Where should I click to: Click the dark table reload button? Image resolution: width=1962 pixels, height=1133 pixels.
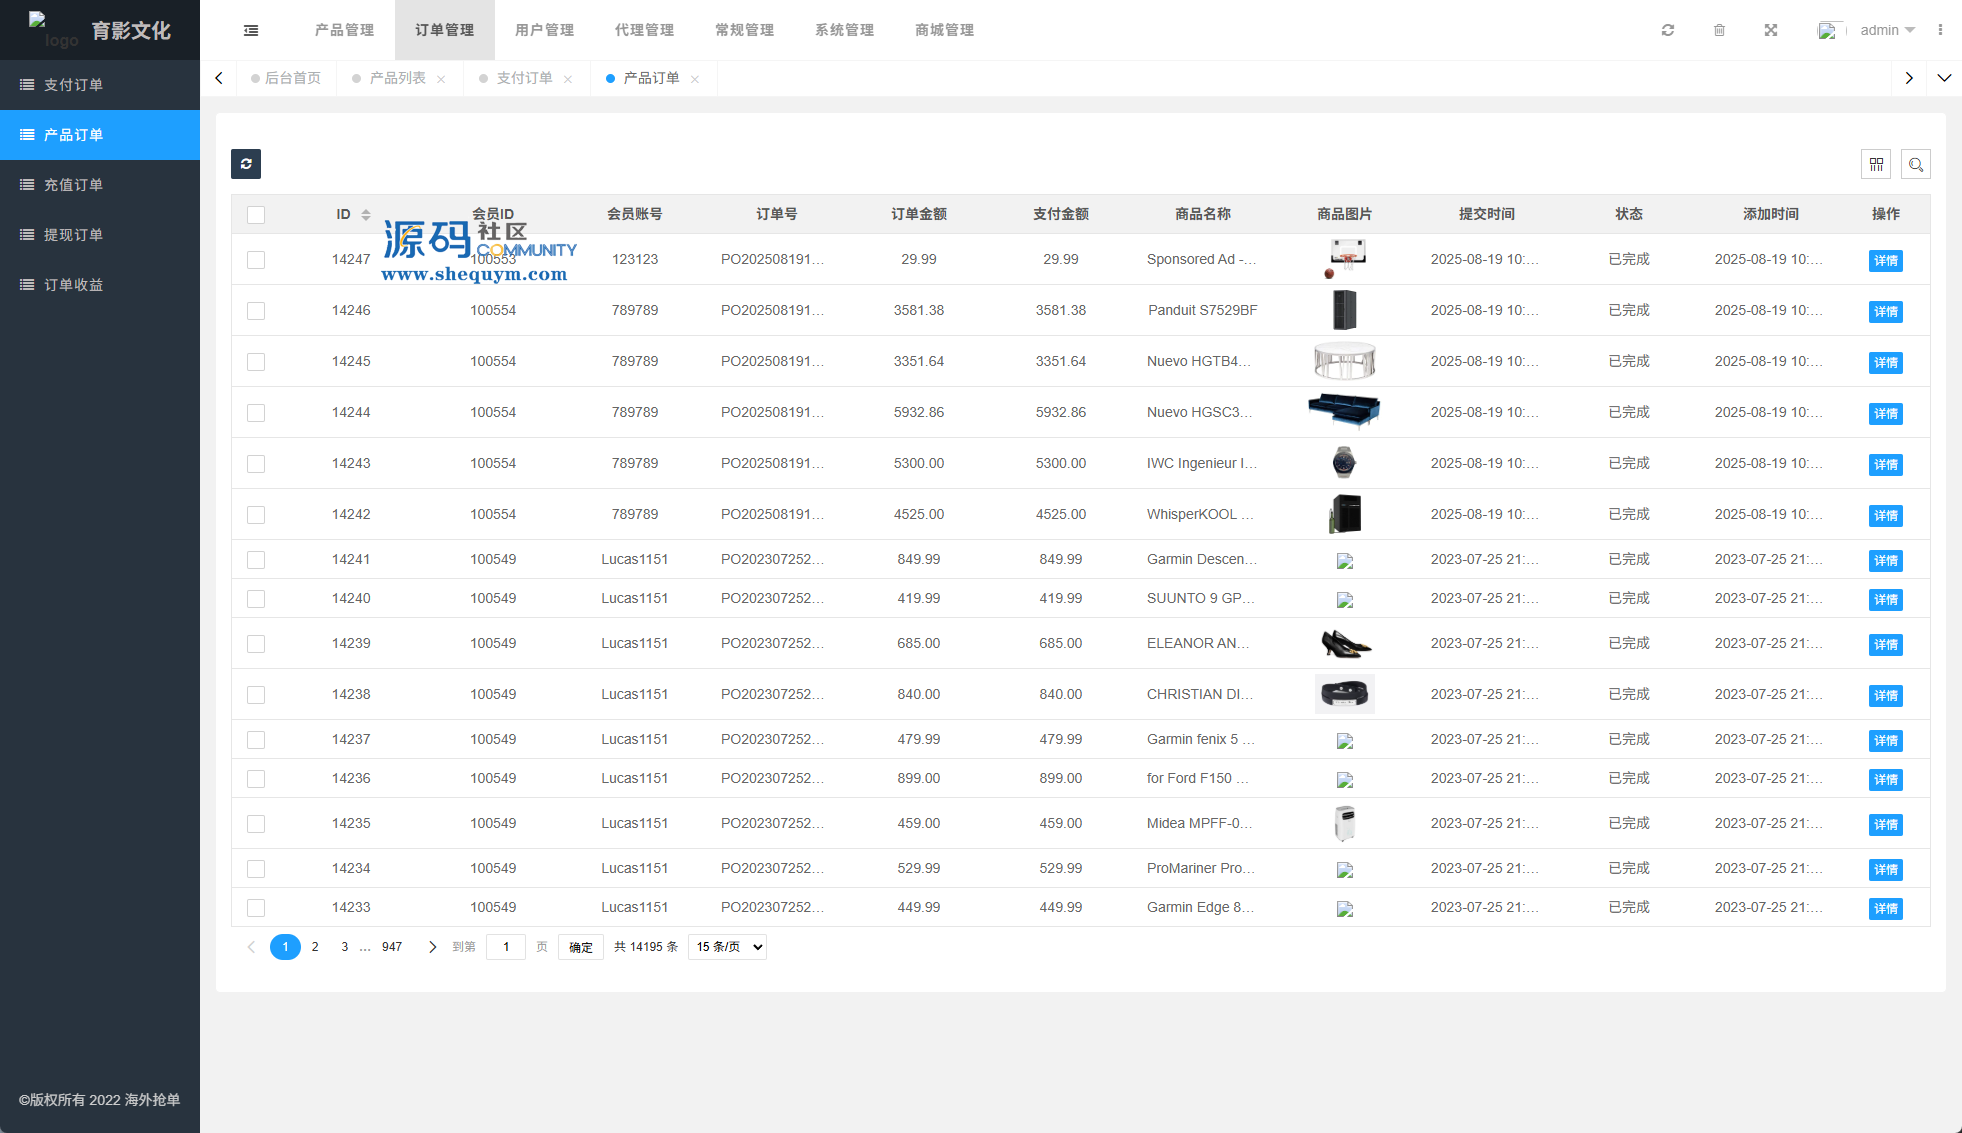(246, 164)
